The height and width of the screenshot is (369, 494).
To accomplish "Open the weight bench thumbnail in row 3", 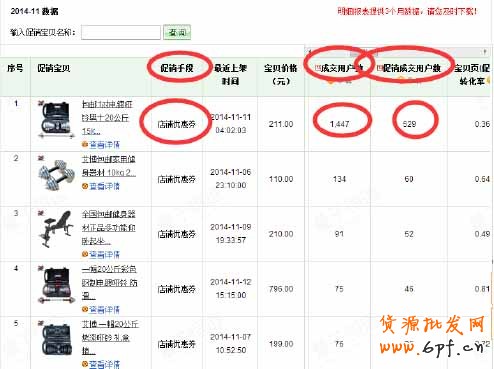I will tap(55, 229).
